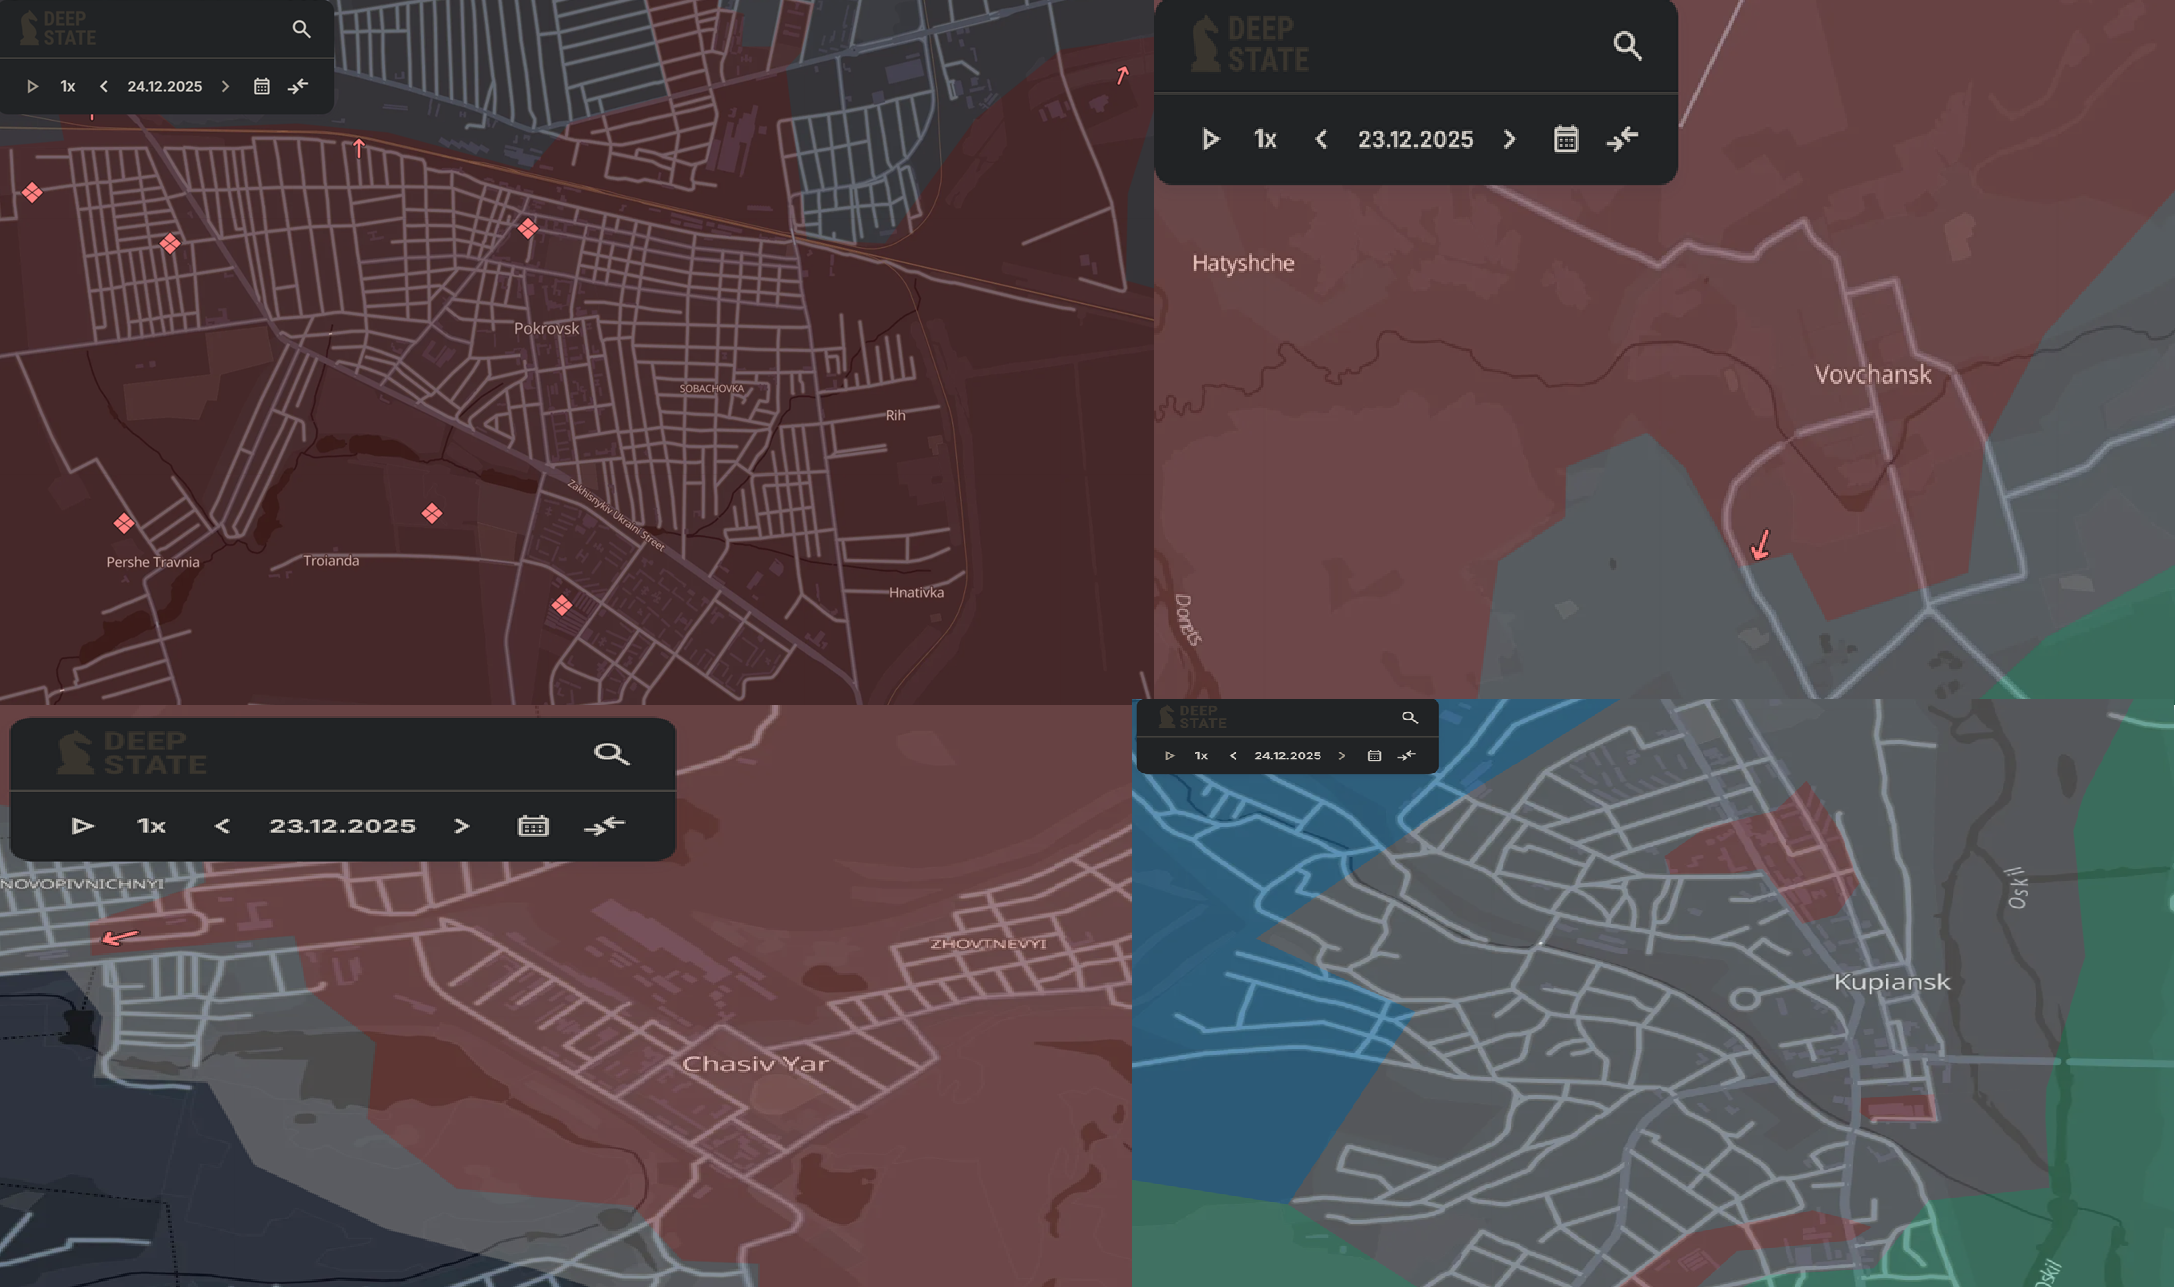The height and width of the screenshot is (1287, 2175).
Task: Click search icon in Chasiv Yar panel
Action: click(611, 754)
